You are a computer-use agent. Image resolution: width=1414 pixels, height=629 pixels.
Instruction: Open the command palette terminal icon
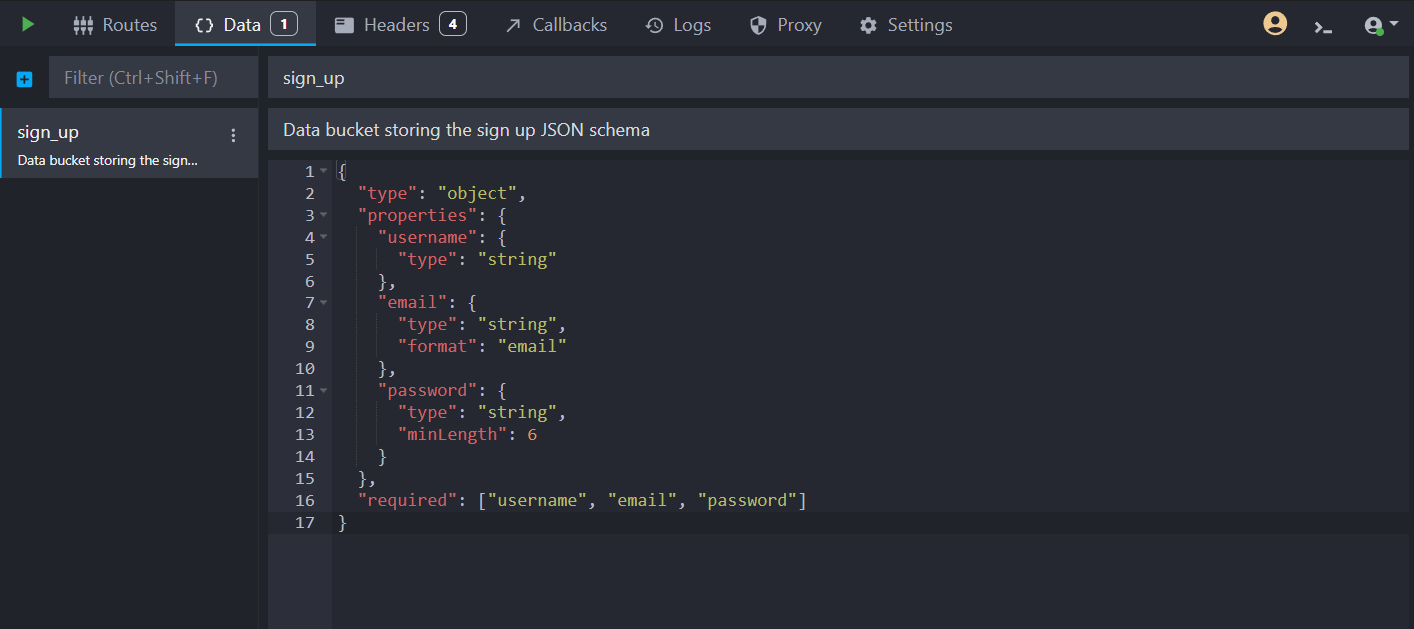click(x=1323, y=25)
